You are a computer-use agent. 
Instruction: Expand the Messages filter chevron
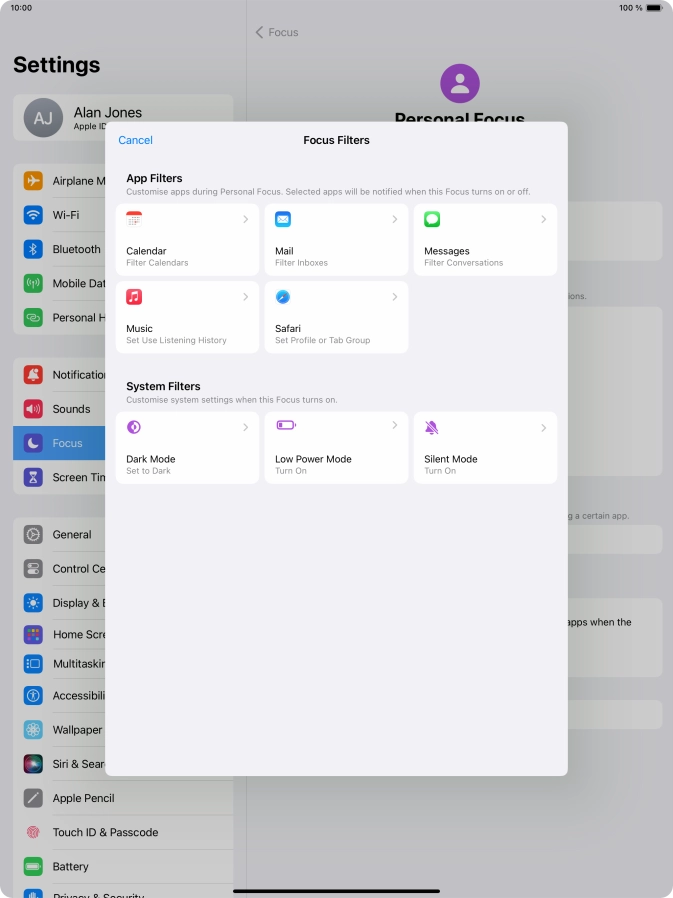[544, 219]
